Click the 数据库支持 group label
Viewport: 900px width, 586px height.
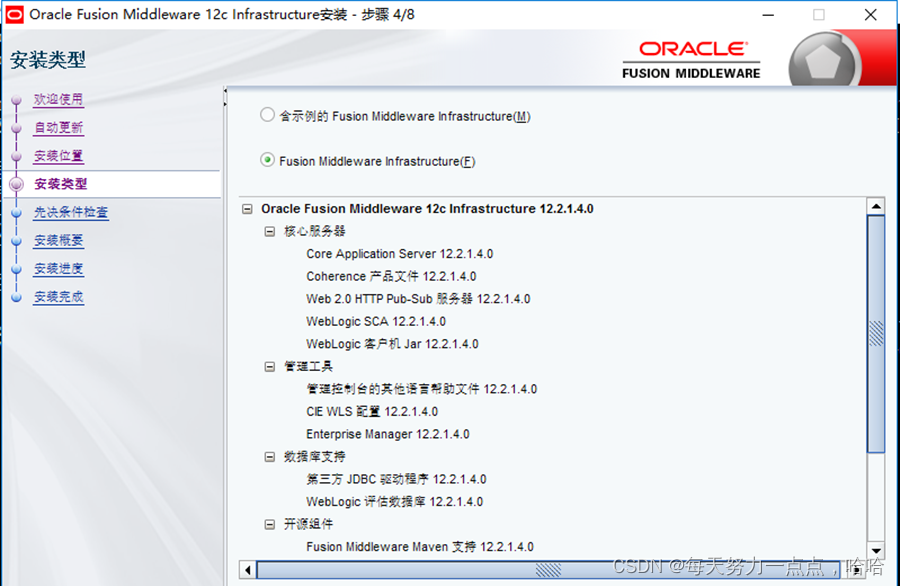click(315, 457)
